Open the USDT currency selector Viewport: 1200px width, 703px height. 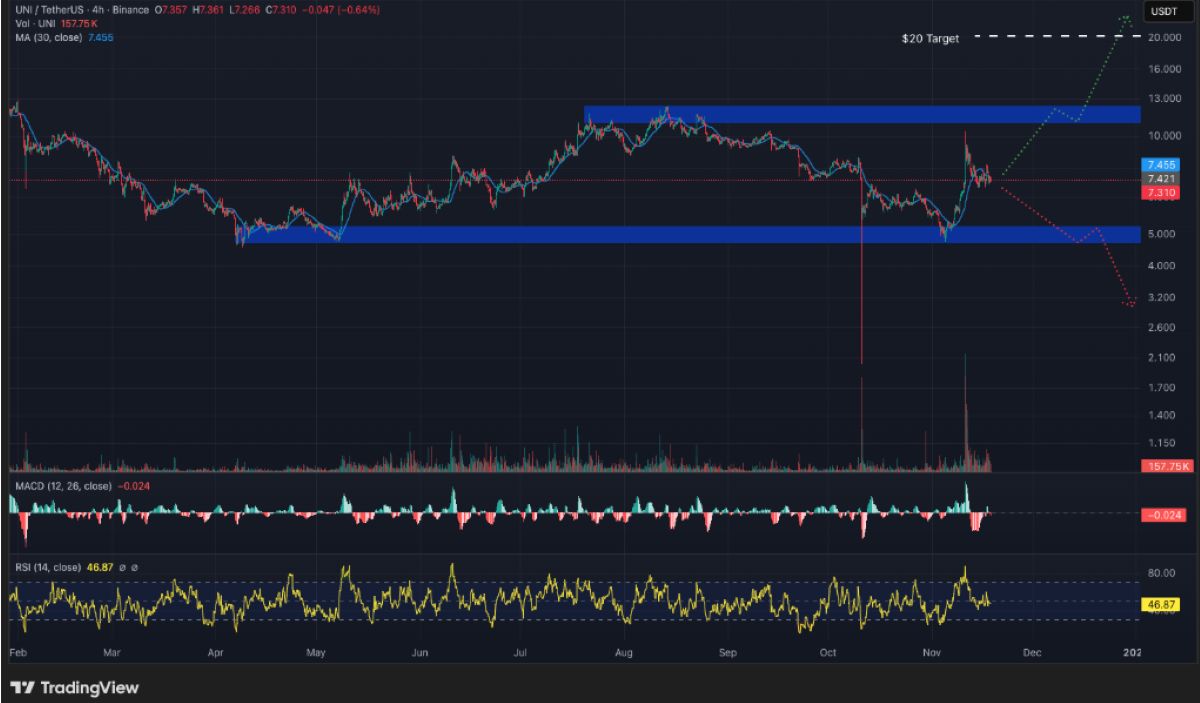click(1164, 11)
